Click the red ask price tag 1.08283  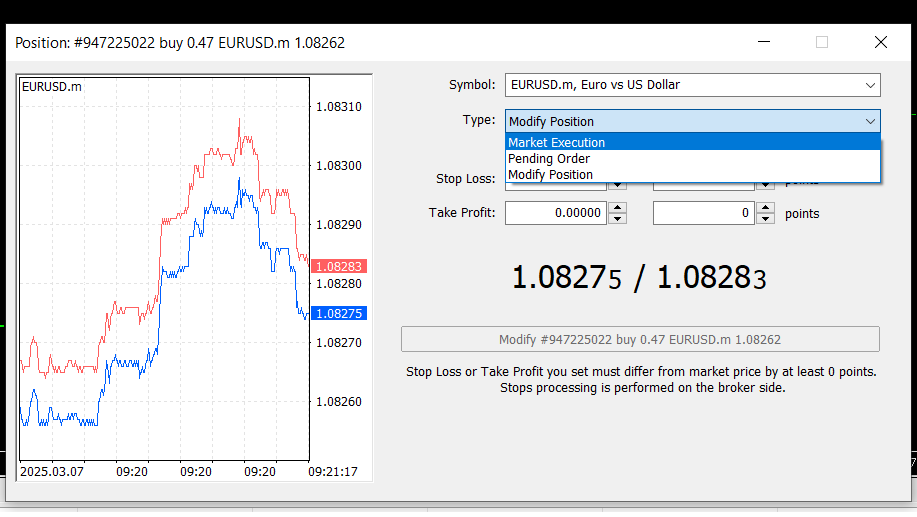339,266
